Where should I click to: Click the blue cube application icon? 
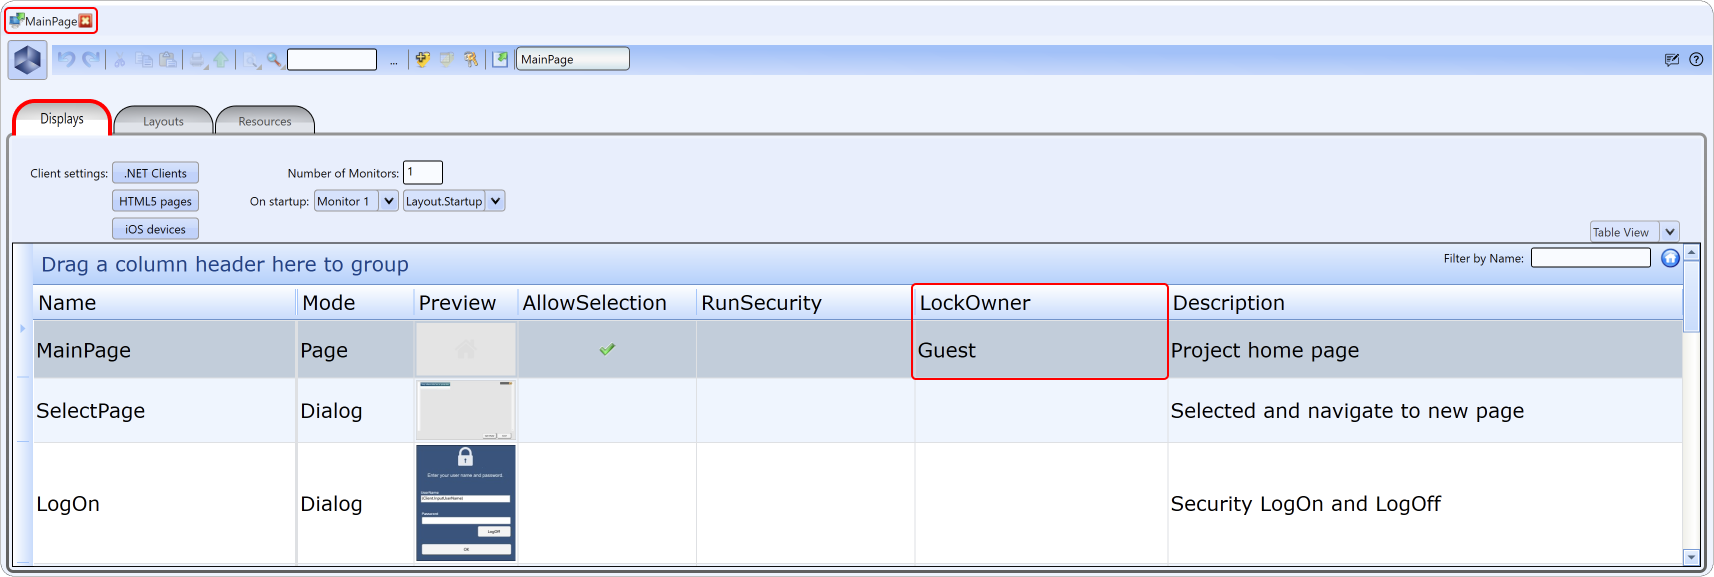(x=27, y=60)
